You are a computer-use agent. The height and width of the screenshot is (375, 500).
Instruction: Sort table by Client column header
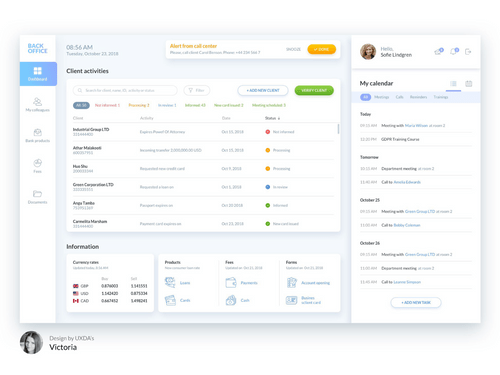tap(78, 118)
